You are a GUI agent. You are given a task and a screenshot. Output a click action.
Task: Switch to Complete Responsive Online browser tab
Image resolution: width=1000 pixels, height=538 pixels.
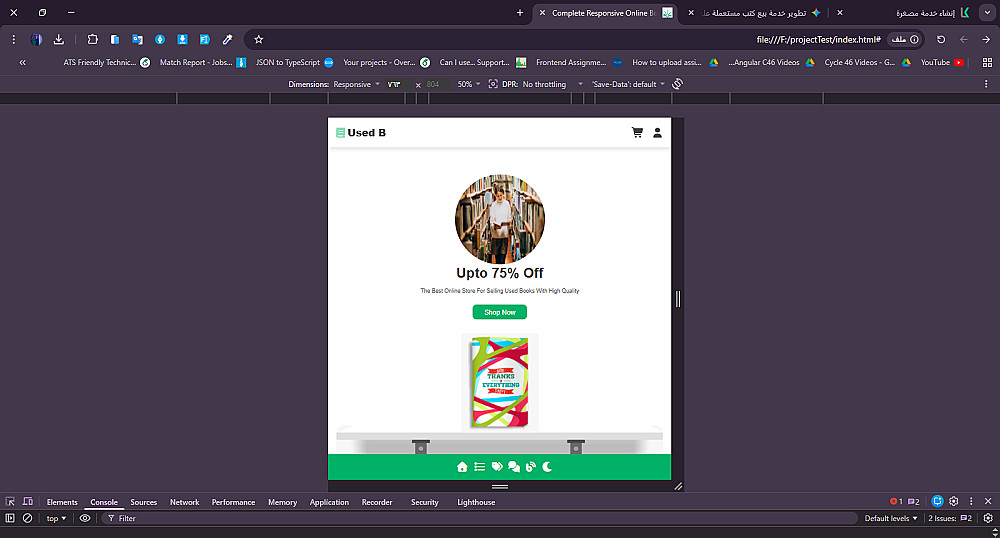point(607,13)
